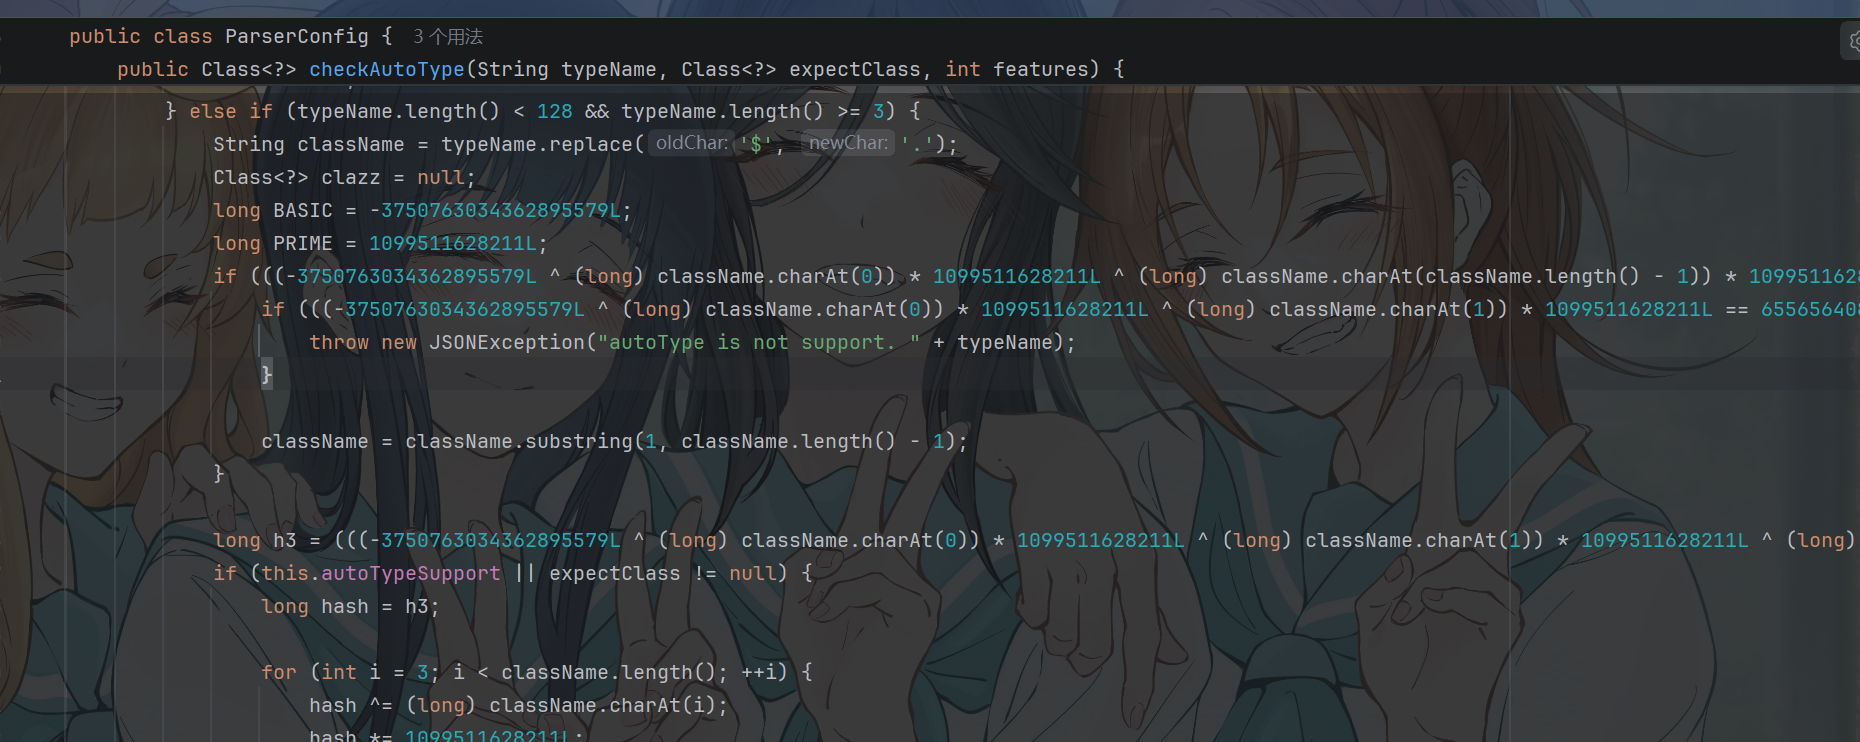Image resolution: width=1860 pixels, height=742 pixels.
Task: Click the BASIC variable name
Action: pos(303,211)
